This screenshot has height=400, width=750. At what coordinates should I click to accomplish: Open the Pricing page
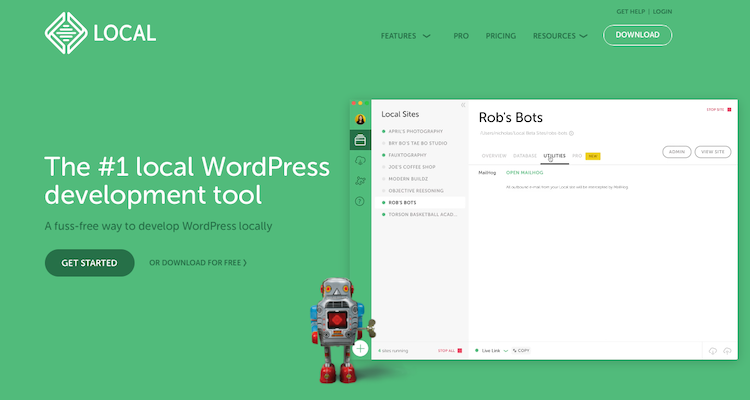click(x=501, y=36)
